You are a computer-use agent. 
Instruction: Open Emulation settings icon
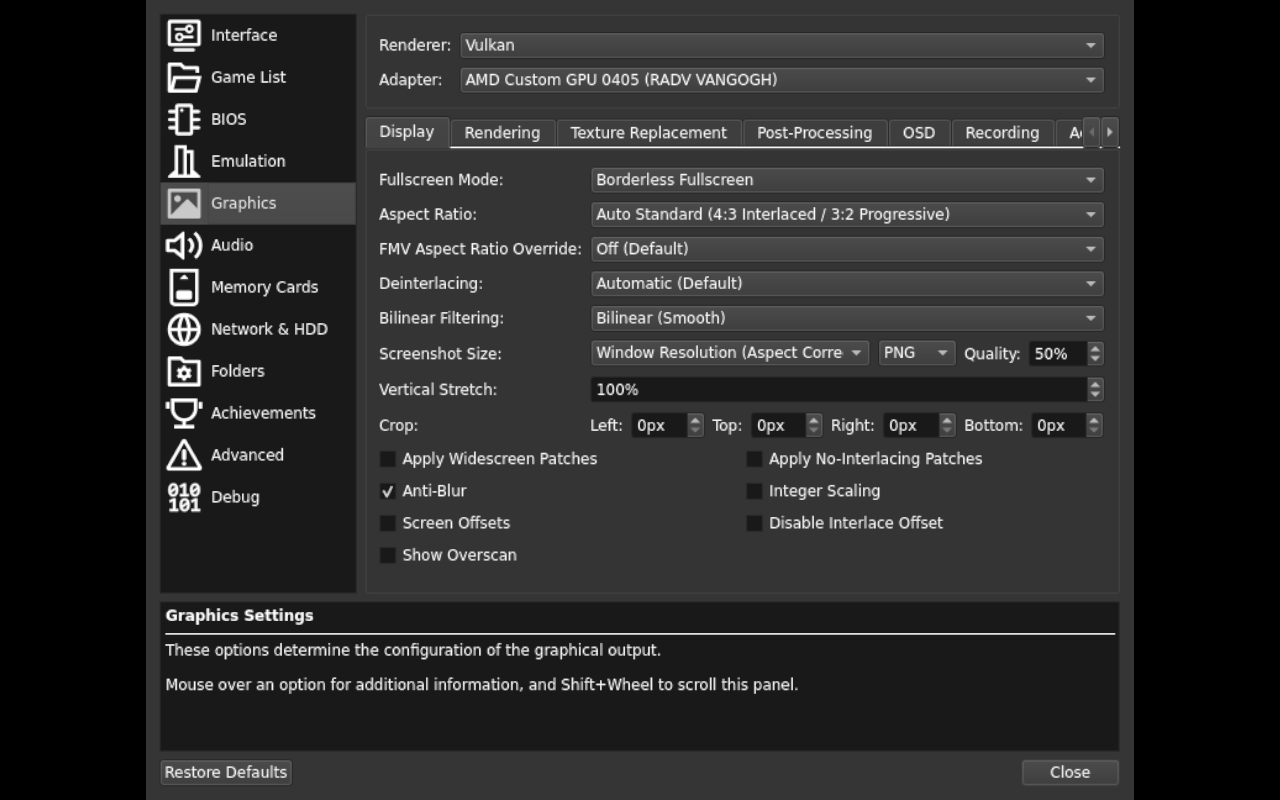point(184,161)
